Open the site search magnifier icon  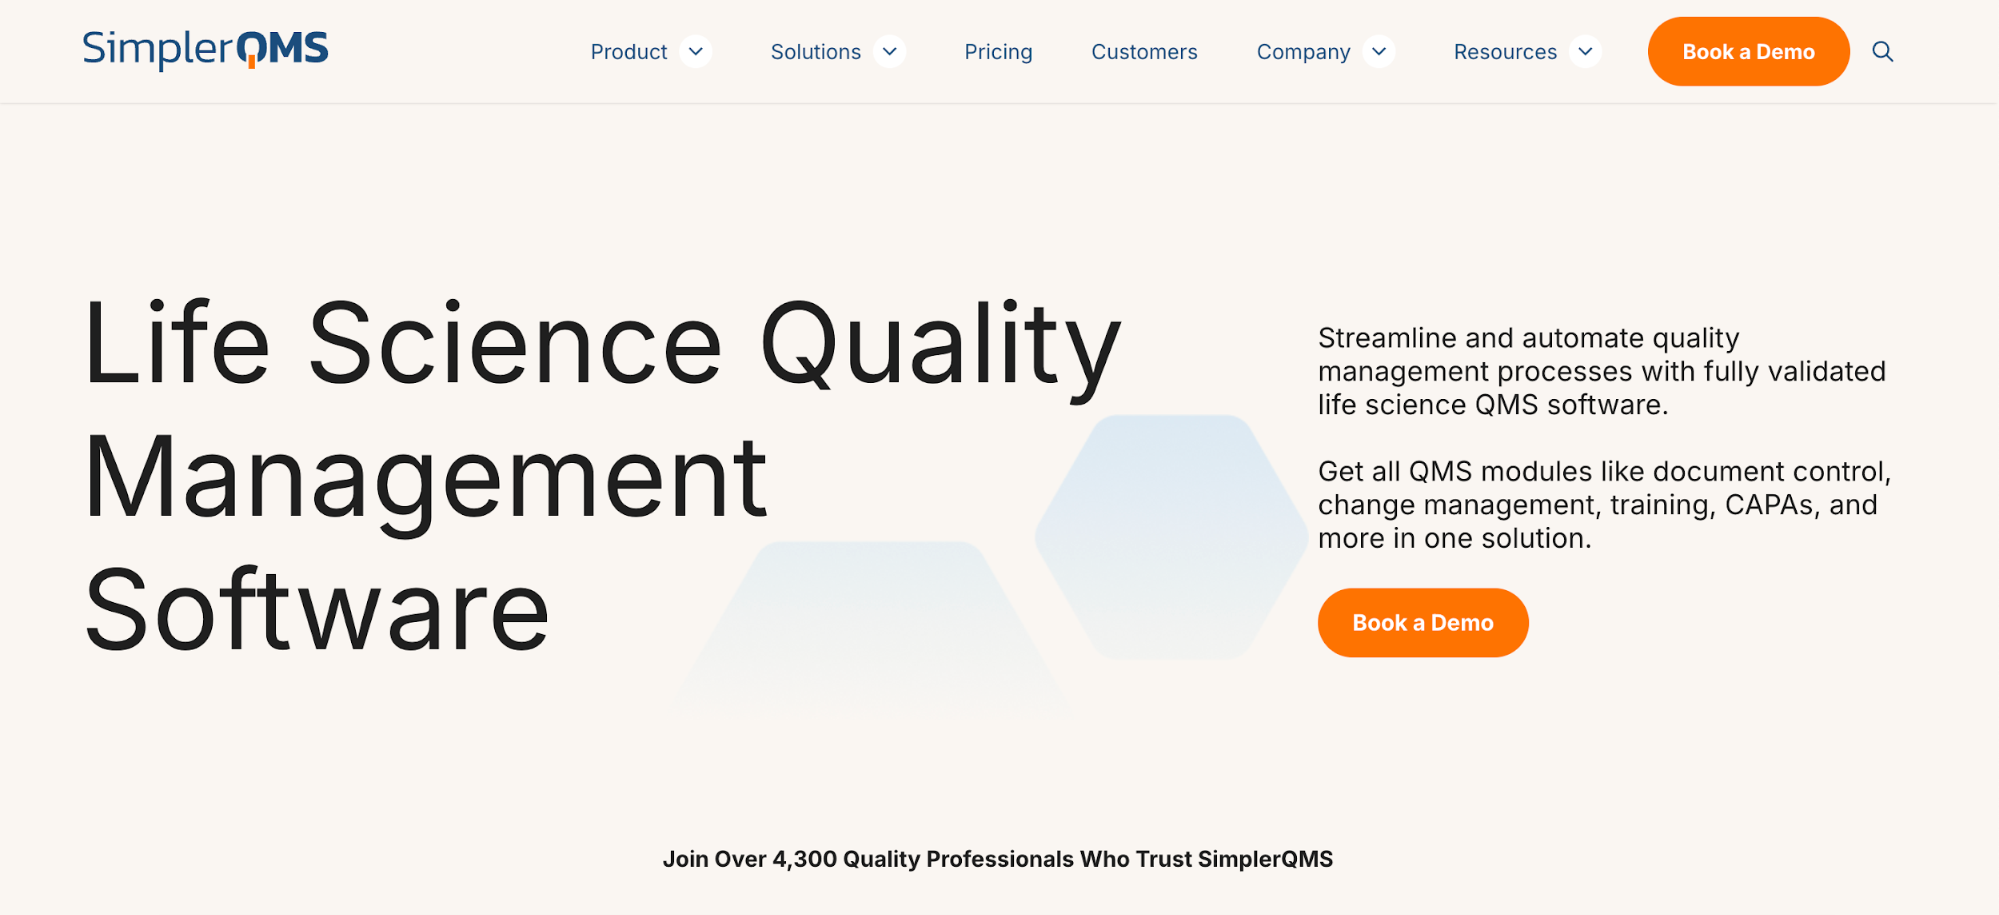pos(1884,51)
